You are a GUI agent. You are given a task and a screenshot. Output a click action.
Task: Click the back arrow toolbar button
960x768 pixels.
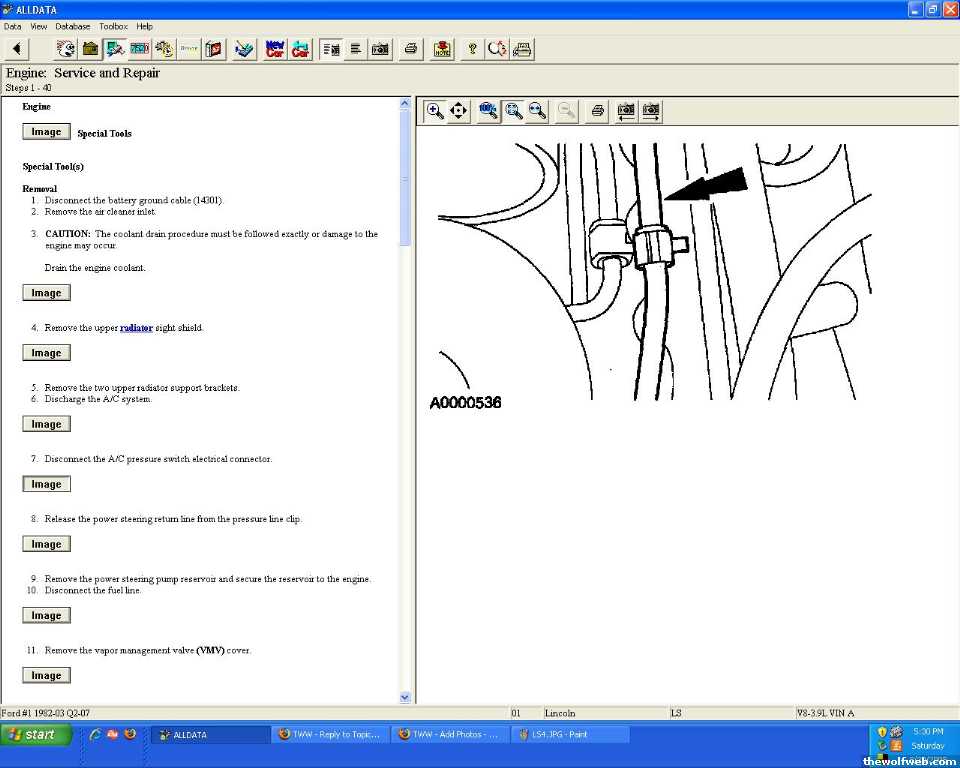[17, 48]
